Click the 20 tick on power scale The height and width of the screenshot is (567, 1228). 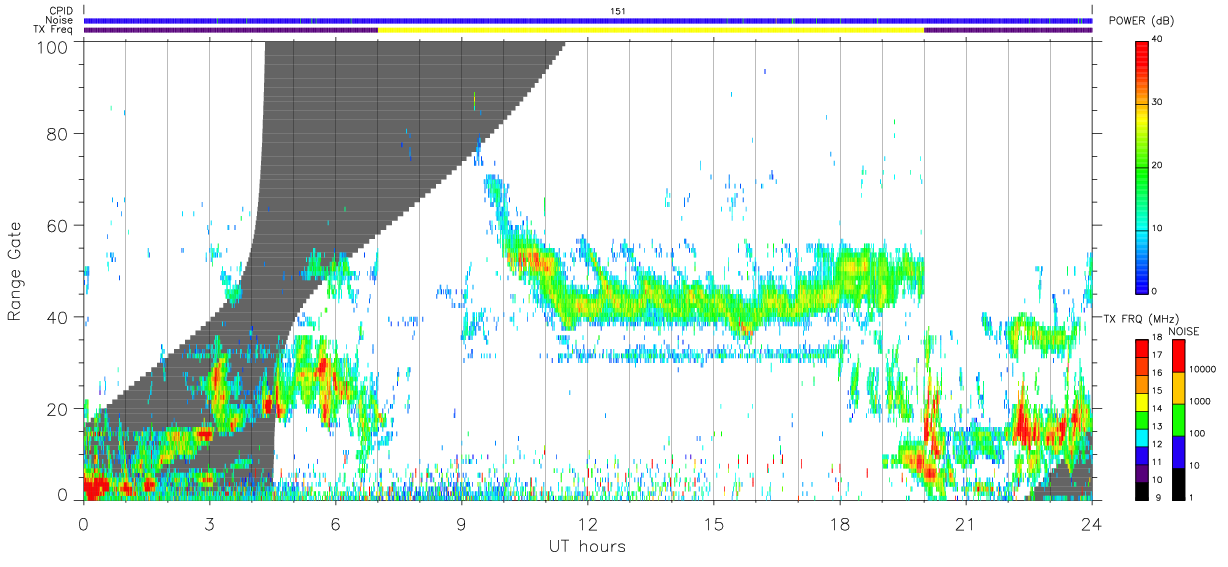pos(1157,165)
